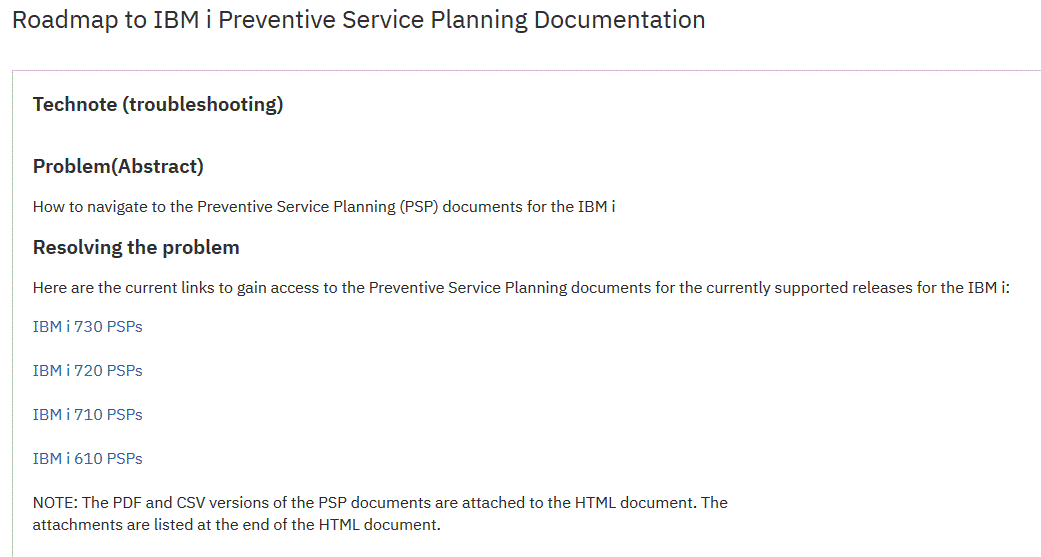Open the IBM i 730 PSPs link

(88, 327)
